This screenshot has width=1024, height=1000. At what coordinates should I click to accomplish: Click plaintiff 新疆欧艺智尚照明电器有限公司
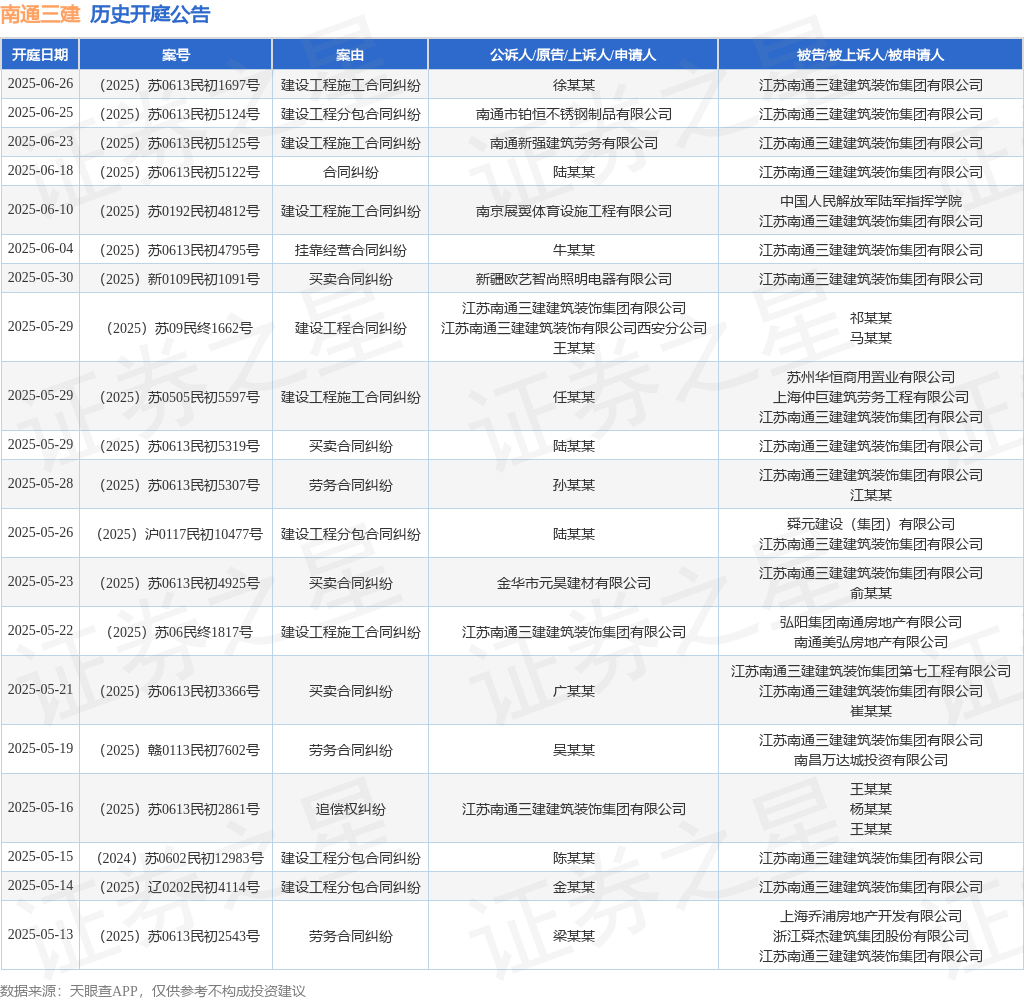[573, 278]
